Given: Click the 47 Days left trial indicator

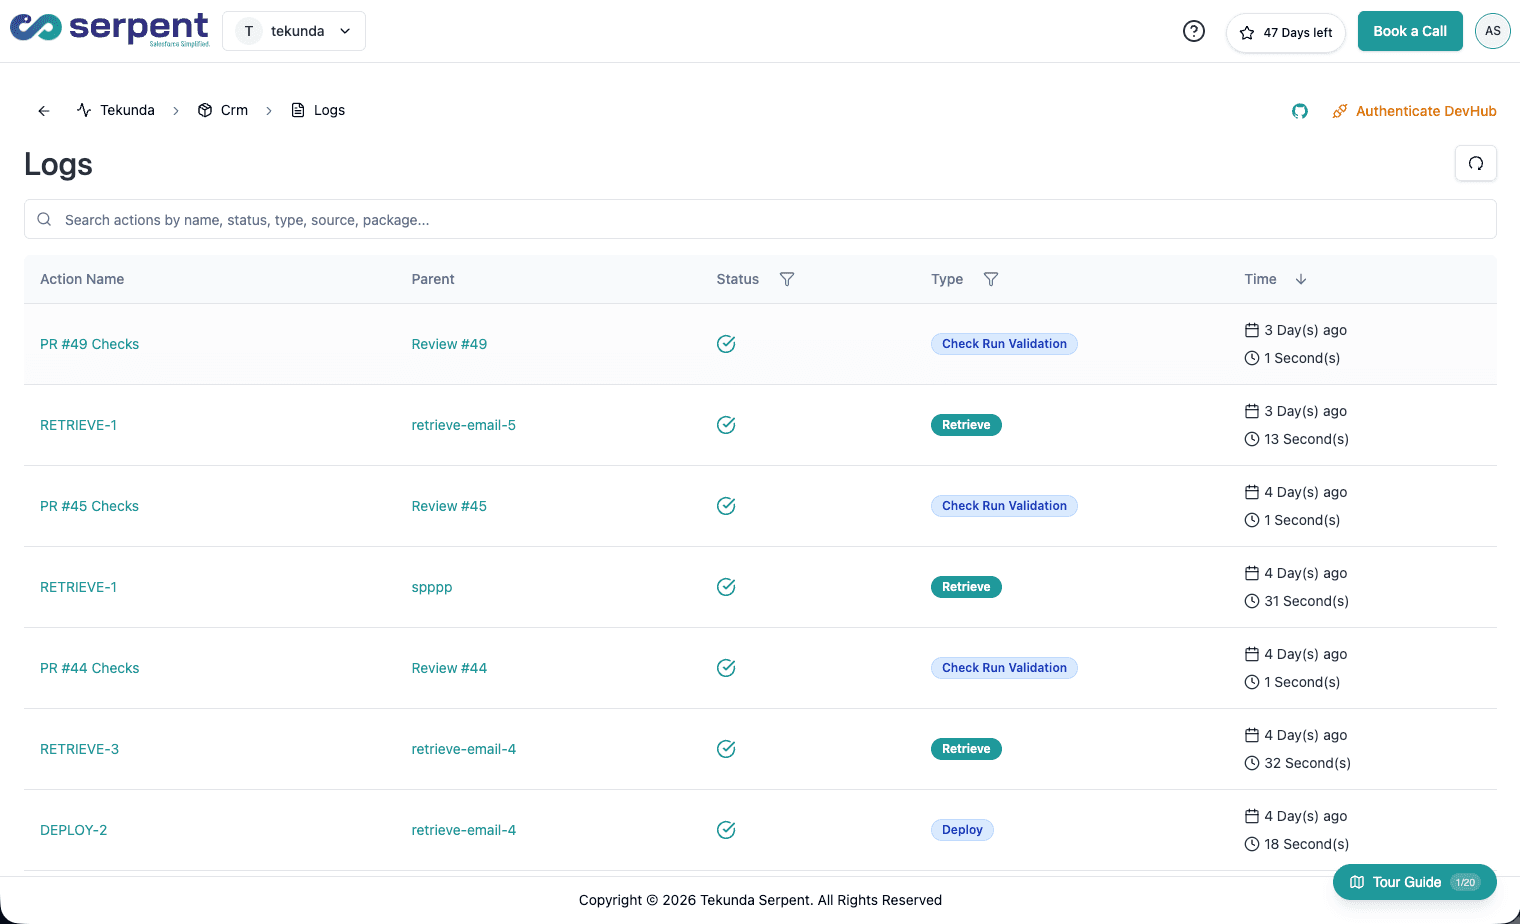Looking at the screenshot, I should coord(1286,32).
